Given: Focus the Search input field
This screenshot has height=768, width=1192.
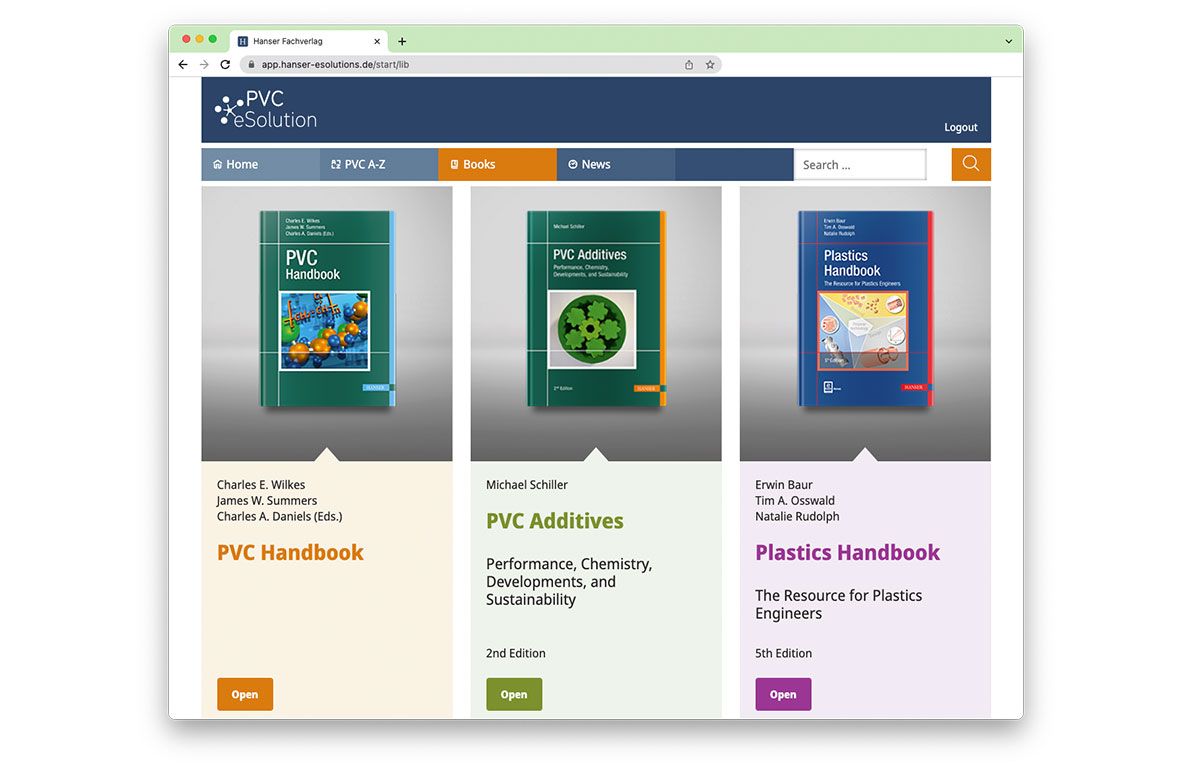Looking at the screenshot, I should pos(860,164).
